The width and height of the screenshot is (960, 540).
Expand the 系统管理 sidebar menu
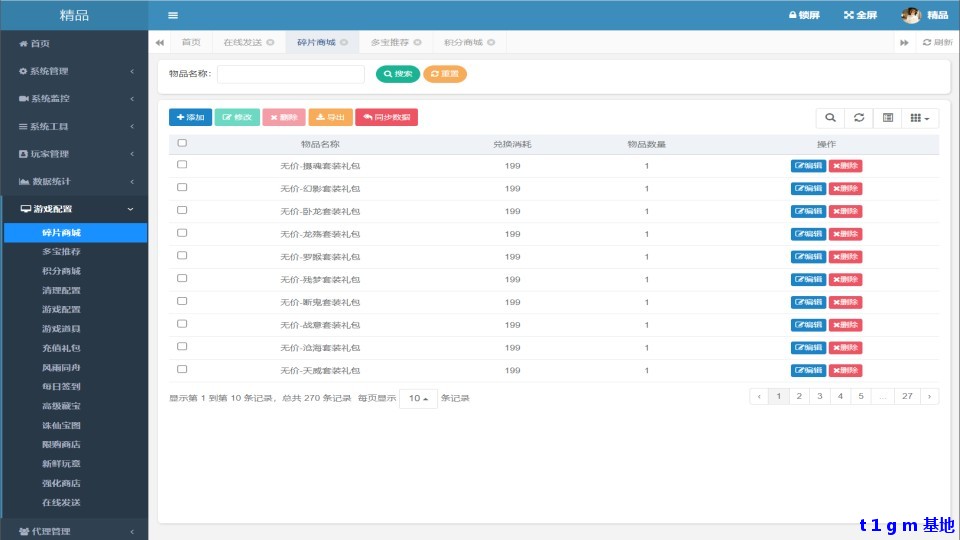(x=74, y=71)
